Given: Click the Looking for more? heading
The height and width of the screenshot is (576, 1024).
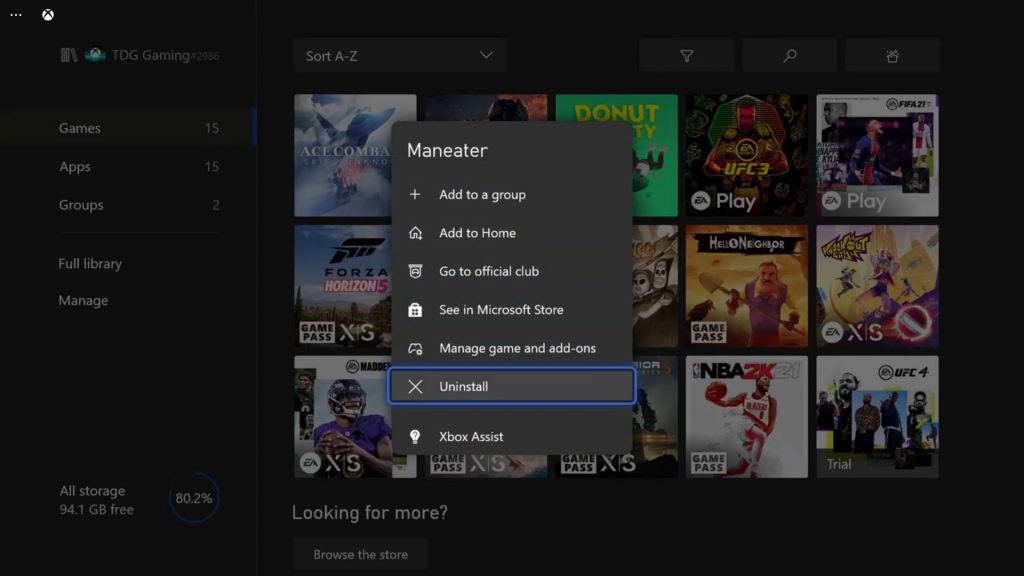Looking at the screenshot, I should coord(370,513).
